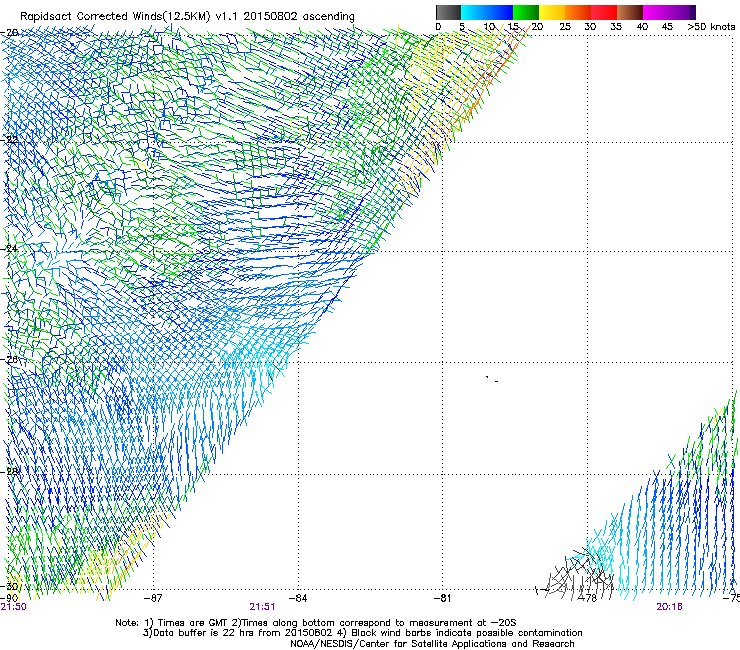740x650 pixels.
Task: Click the 21:51 swath time label
Action: click(262, 607)
